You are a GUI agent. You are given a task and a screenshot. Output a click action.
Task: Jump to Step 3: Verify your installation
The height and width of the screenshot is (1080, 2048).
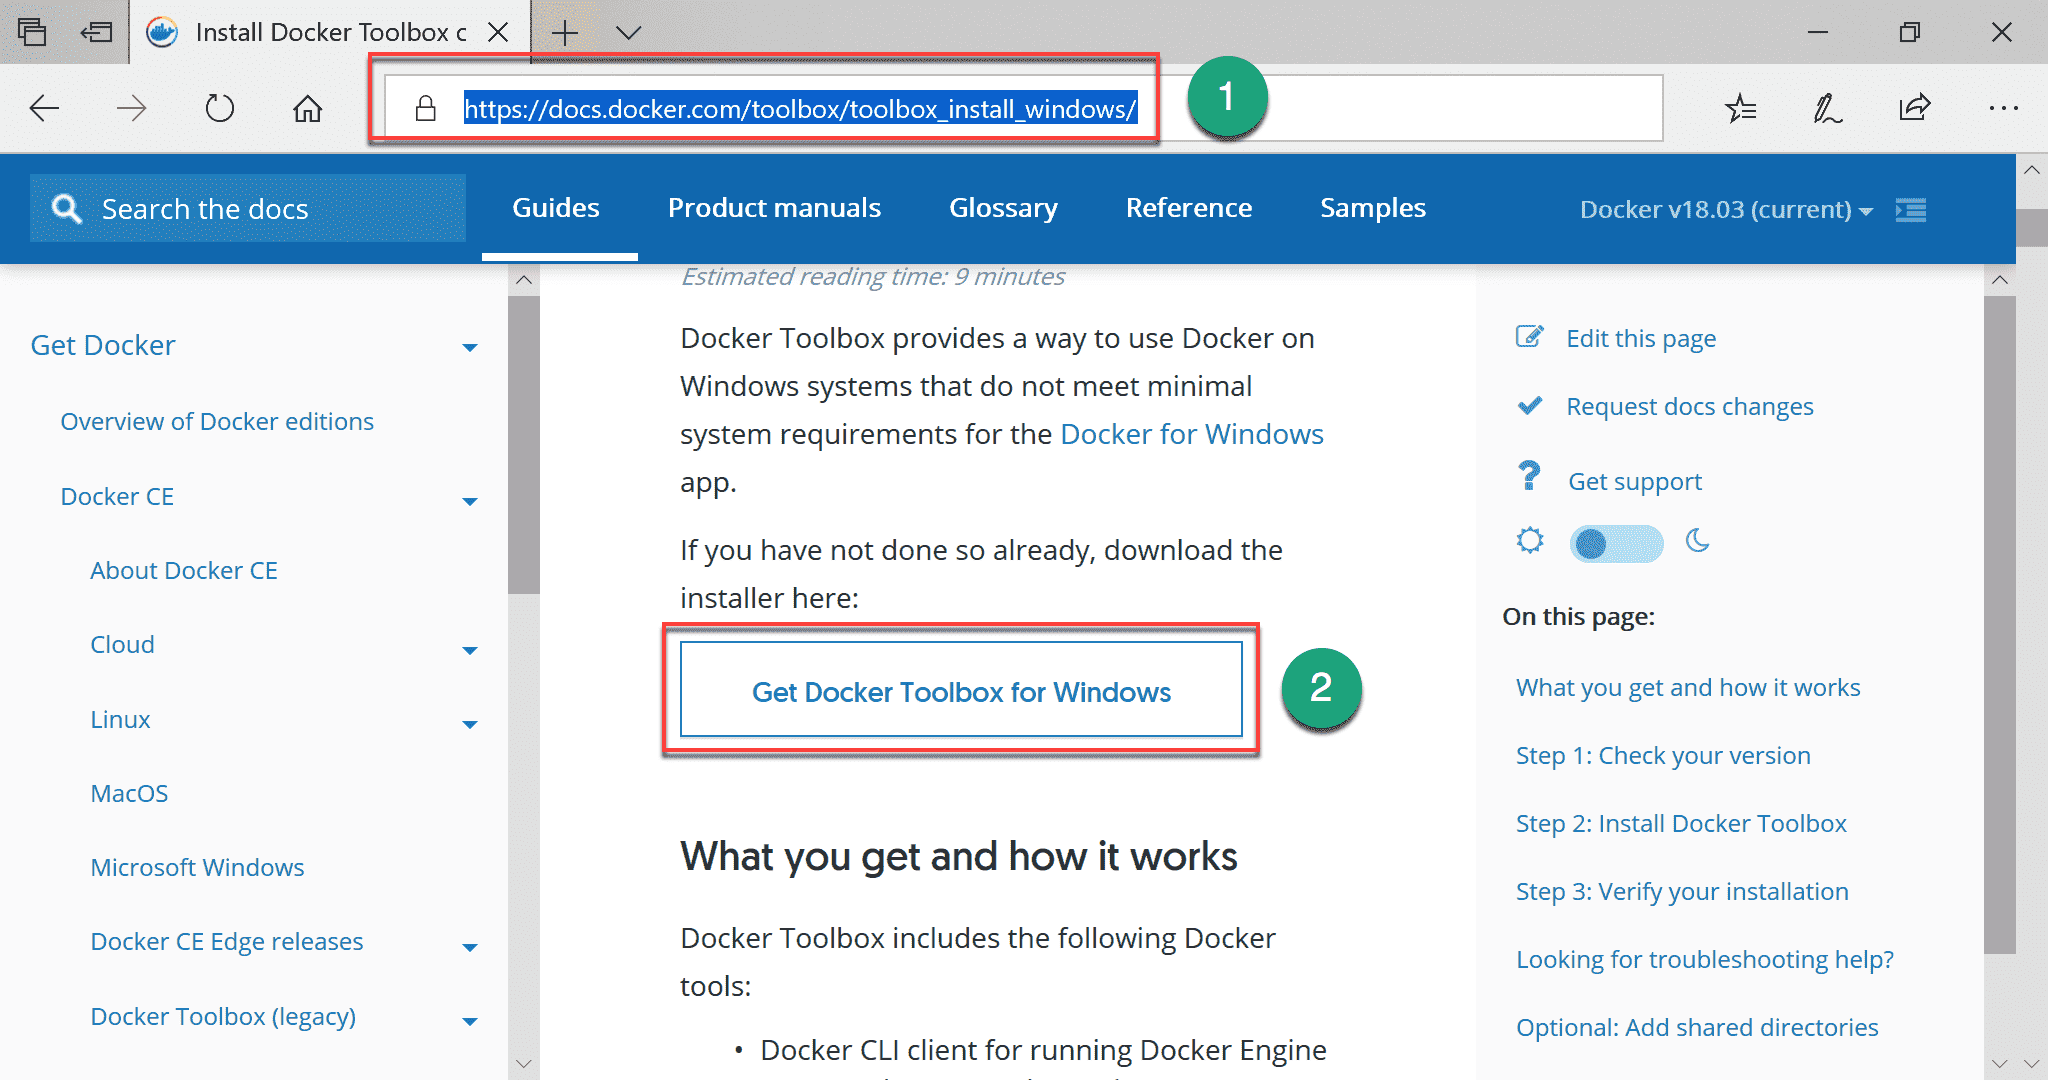1682,891
